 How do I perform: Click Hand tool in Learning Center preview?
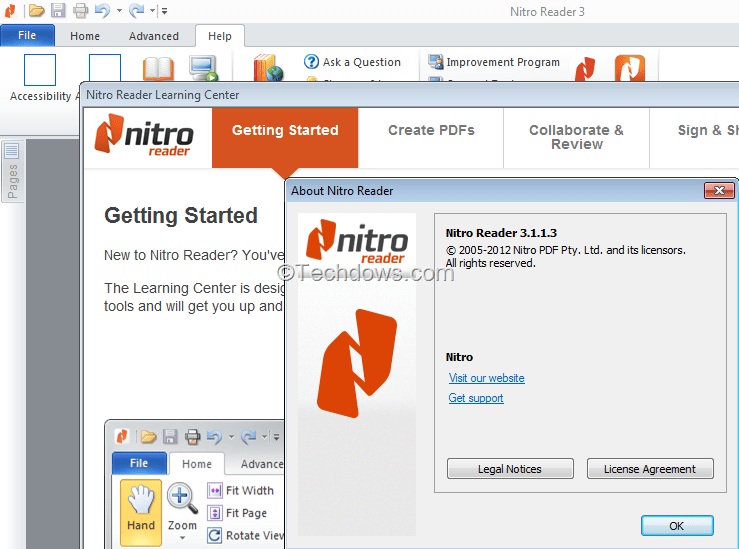click(x=141, y=513)
